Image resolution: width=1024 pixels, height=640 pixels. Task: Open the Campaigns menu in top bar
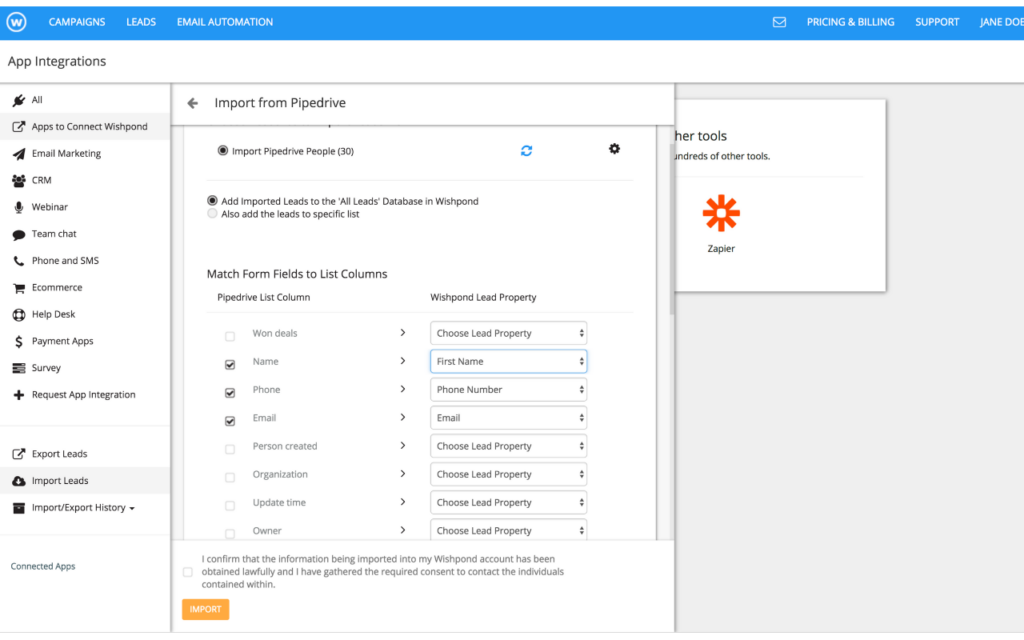point(78,22)
